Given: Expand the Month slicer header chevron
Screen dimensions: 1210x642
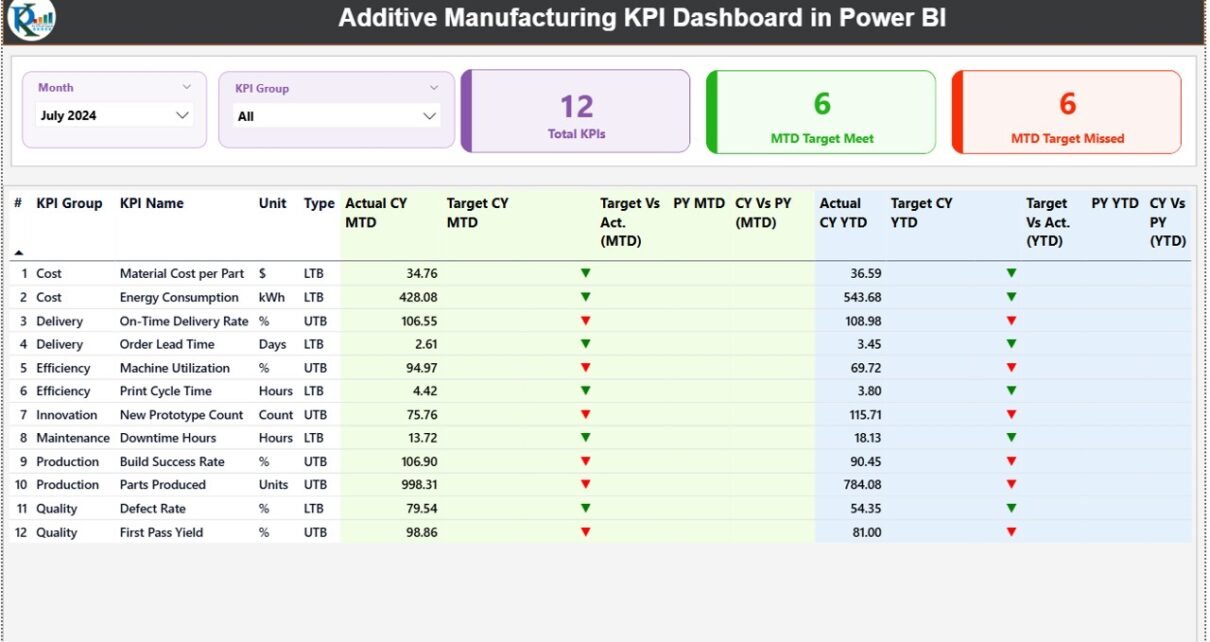Looking at the screenshot, I should click(x=186, y=87).
